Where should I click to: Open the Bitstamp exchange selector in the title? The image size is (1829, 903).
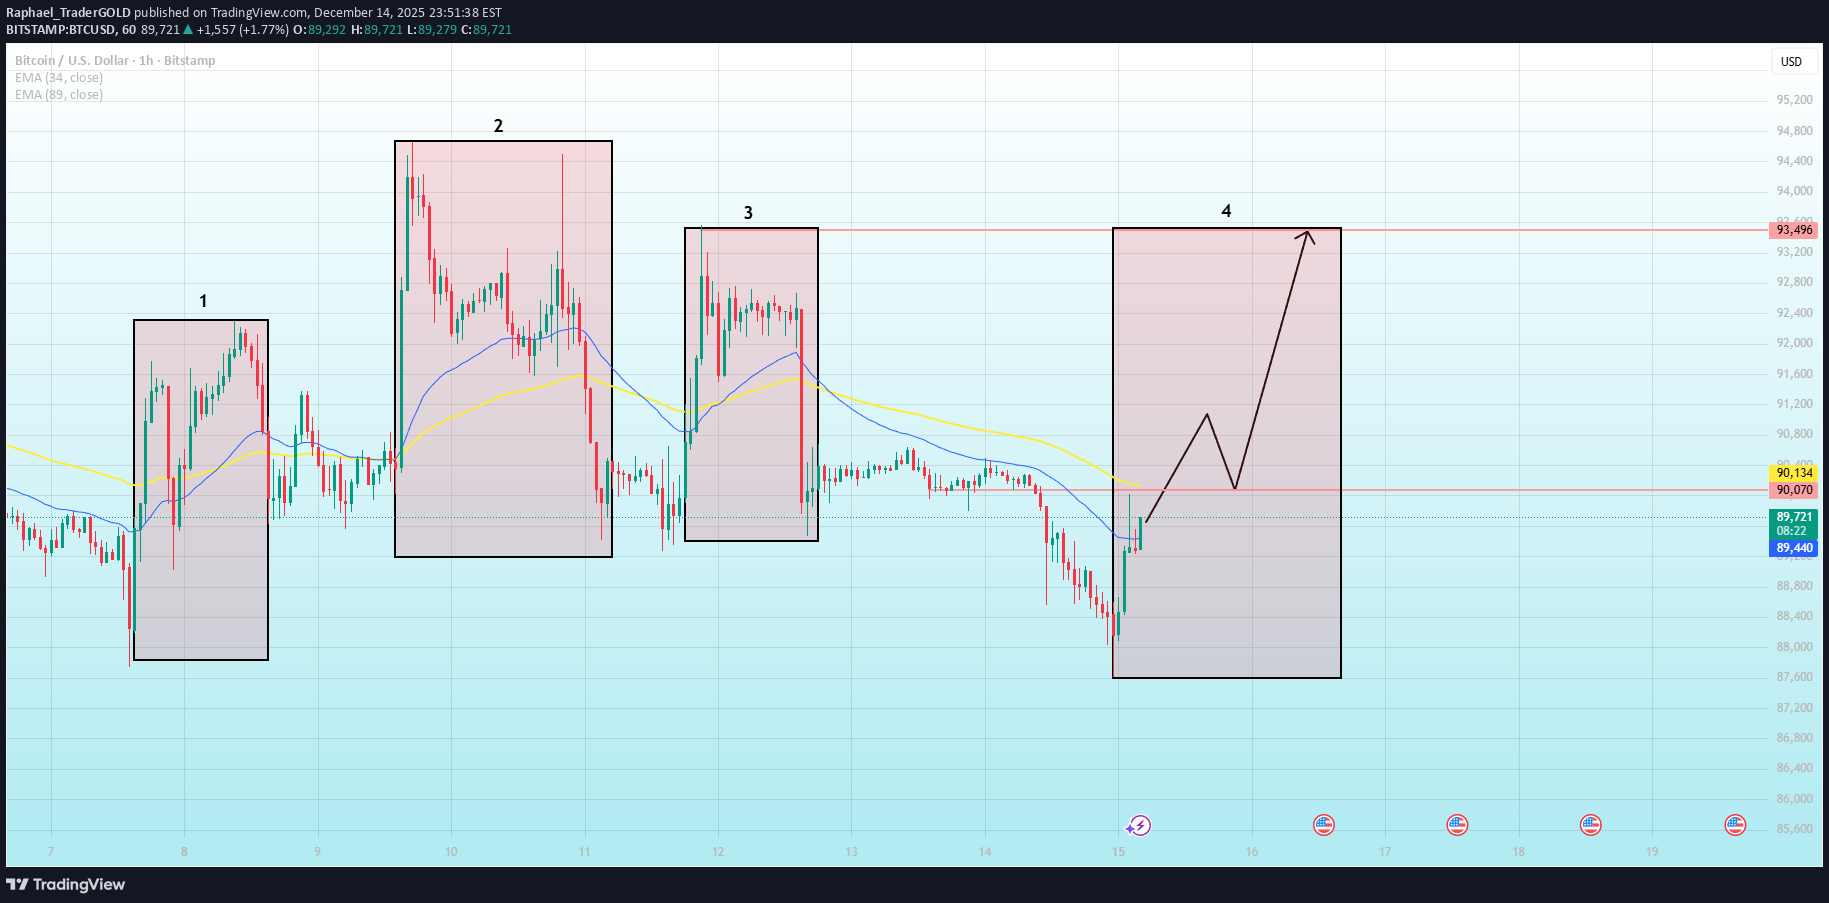tap(191, 60)
